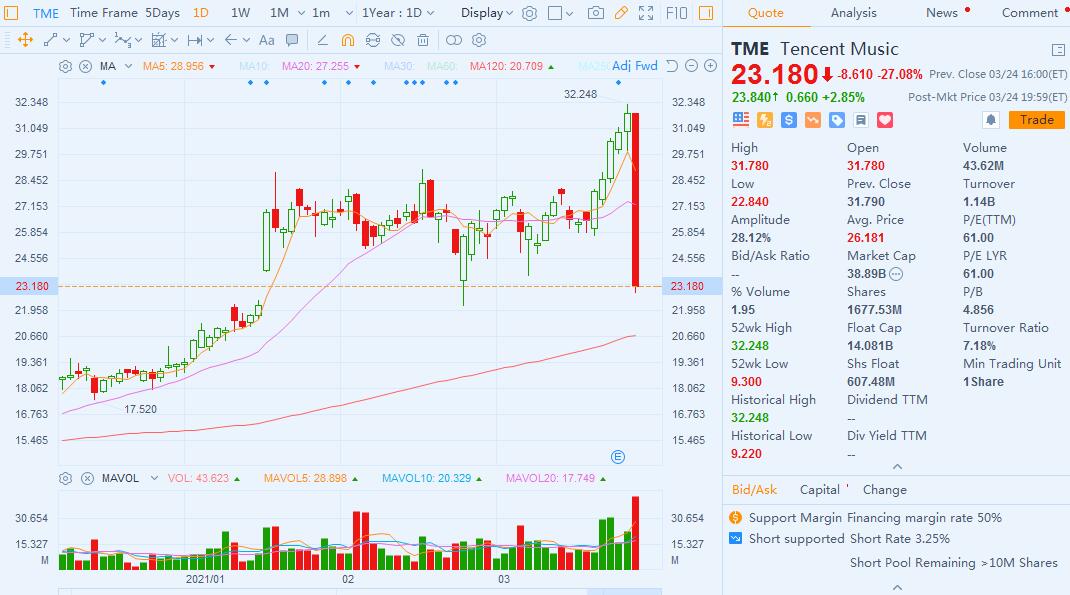Open the Capital tab
The height and width of the screenshot is (595, 1070).
(821, 489)
